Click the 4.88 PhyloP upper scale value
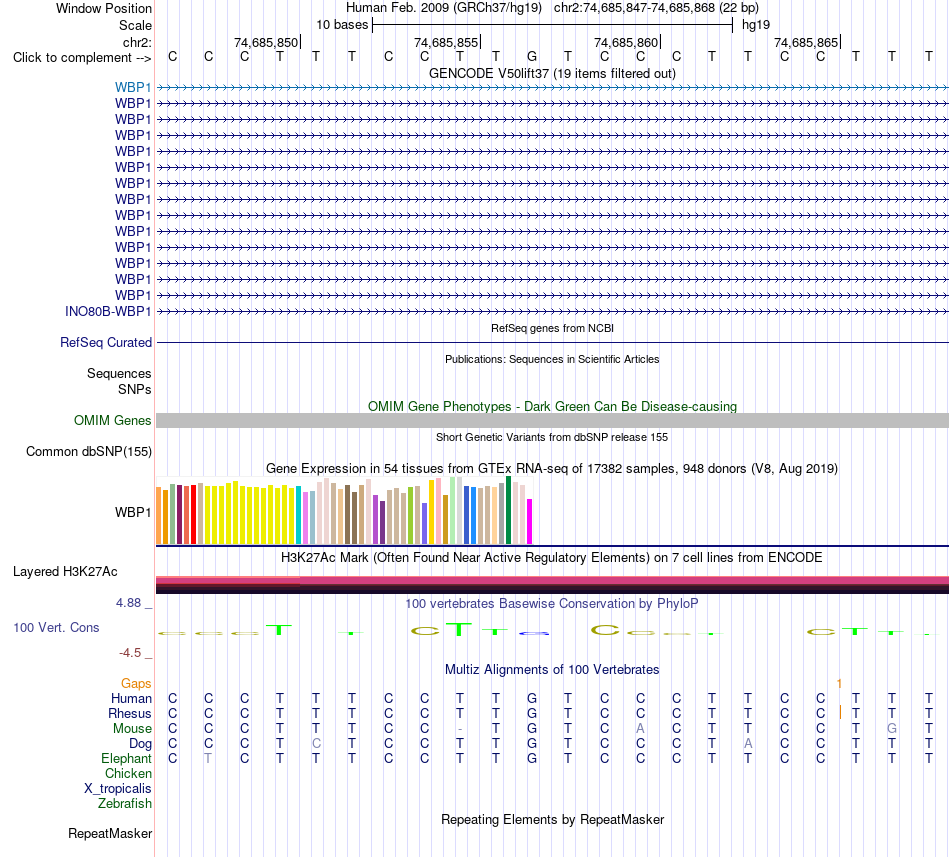Screen dimensions: 950x857 click(128, 603)
